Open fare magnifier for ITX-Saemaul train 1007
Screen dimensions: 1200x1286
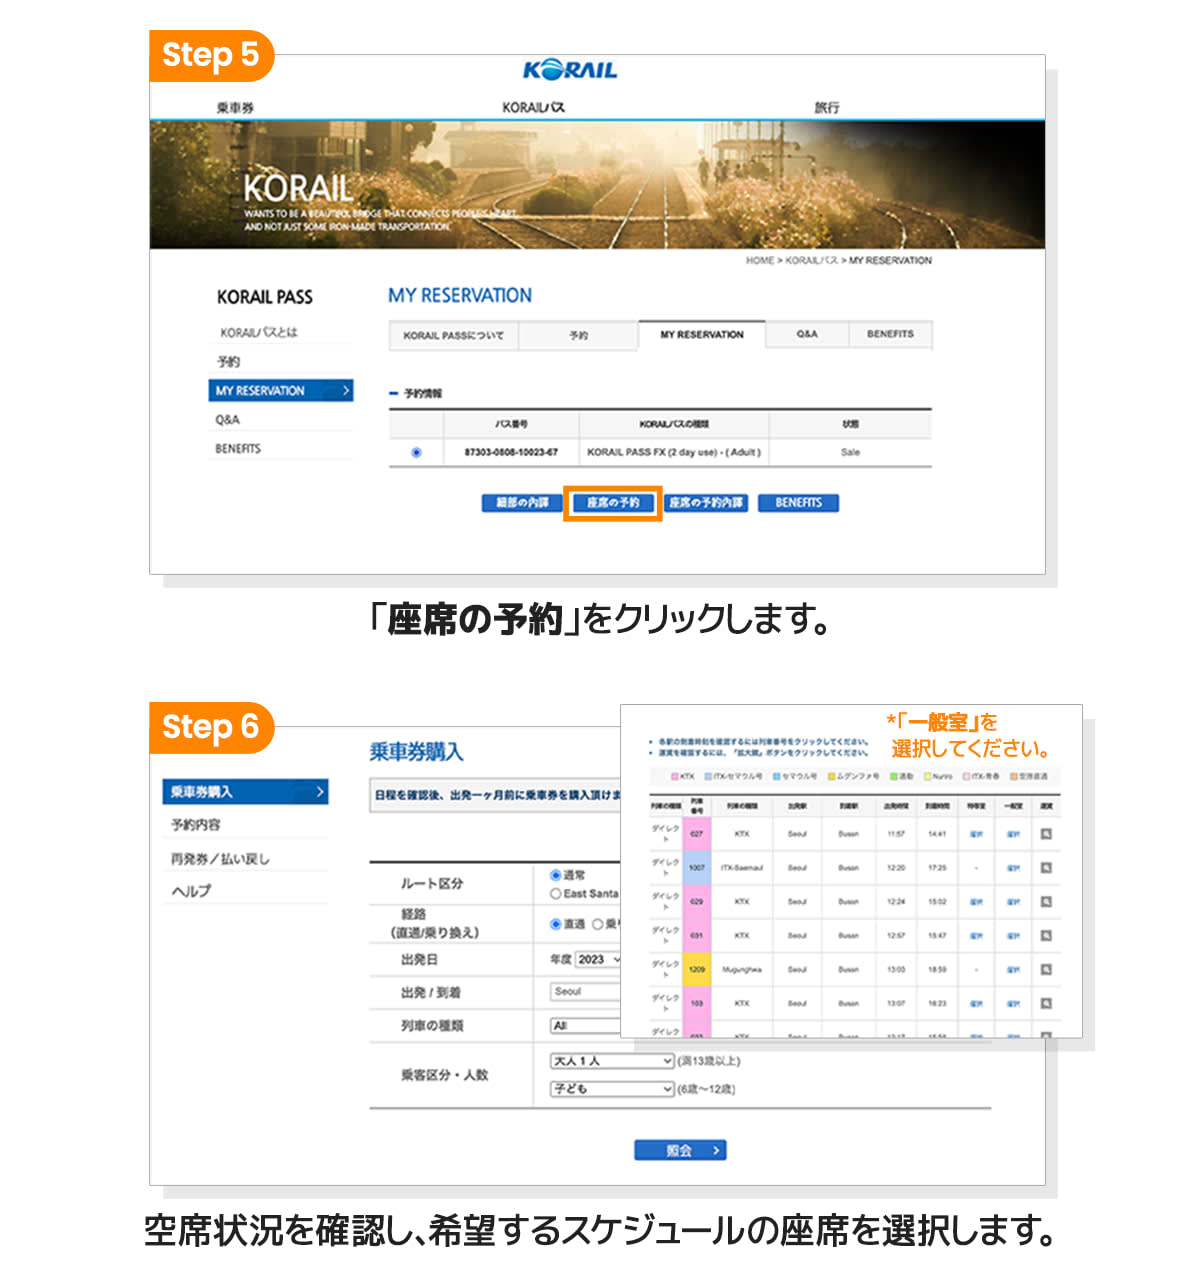pos(1046,868)
